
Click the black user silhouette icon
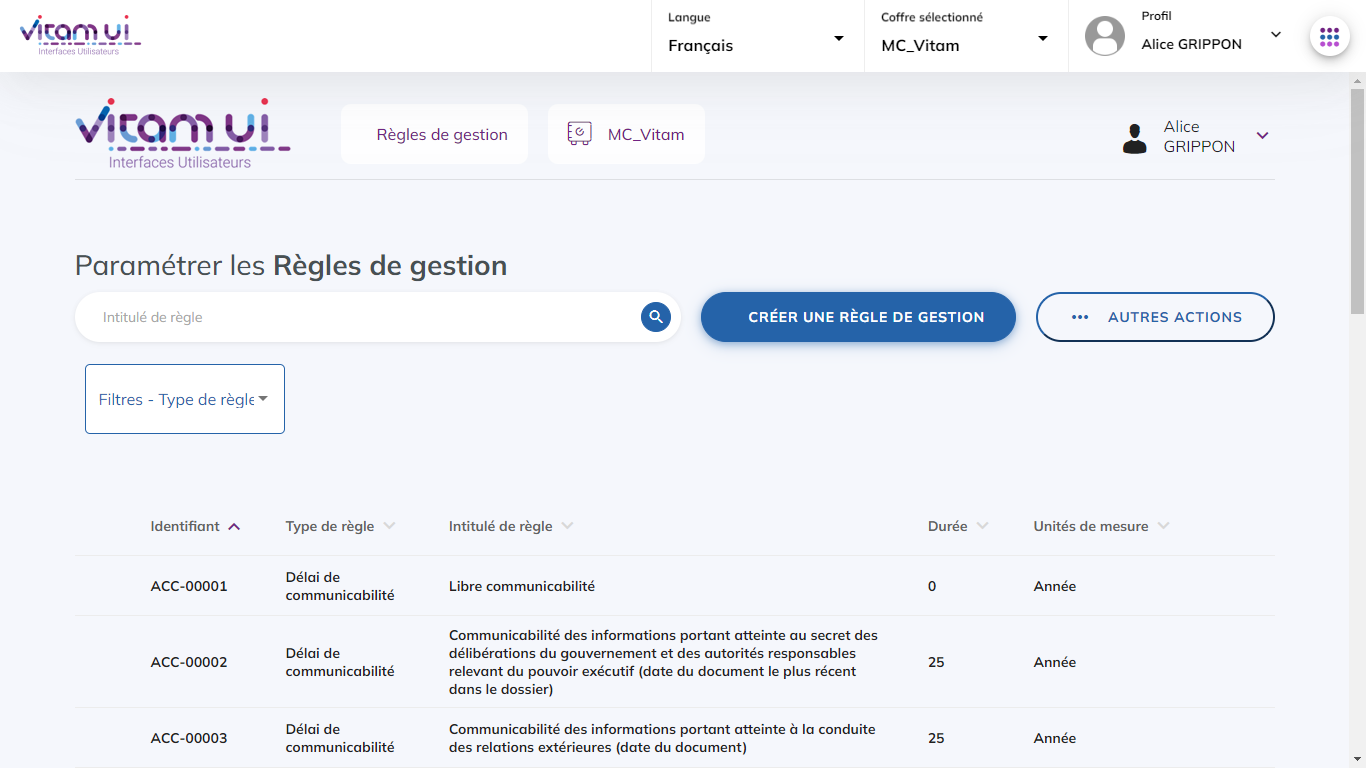click(1134, 137)
